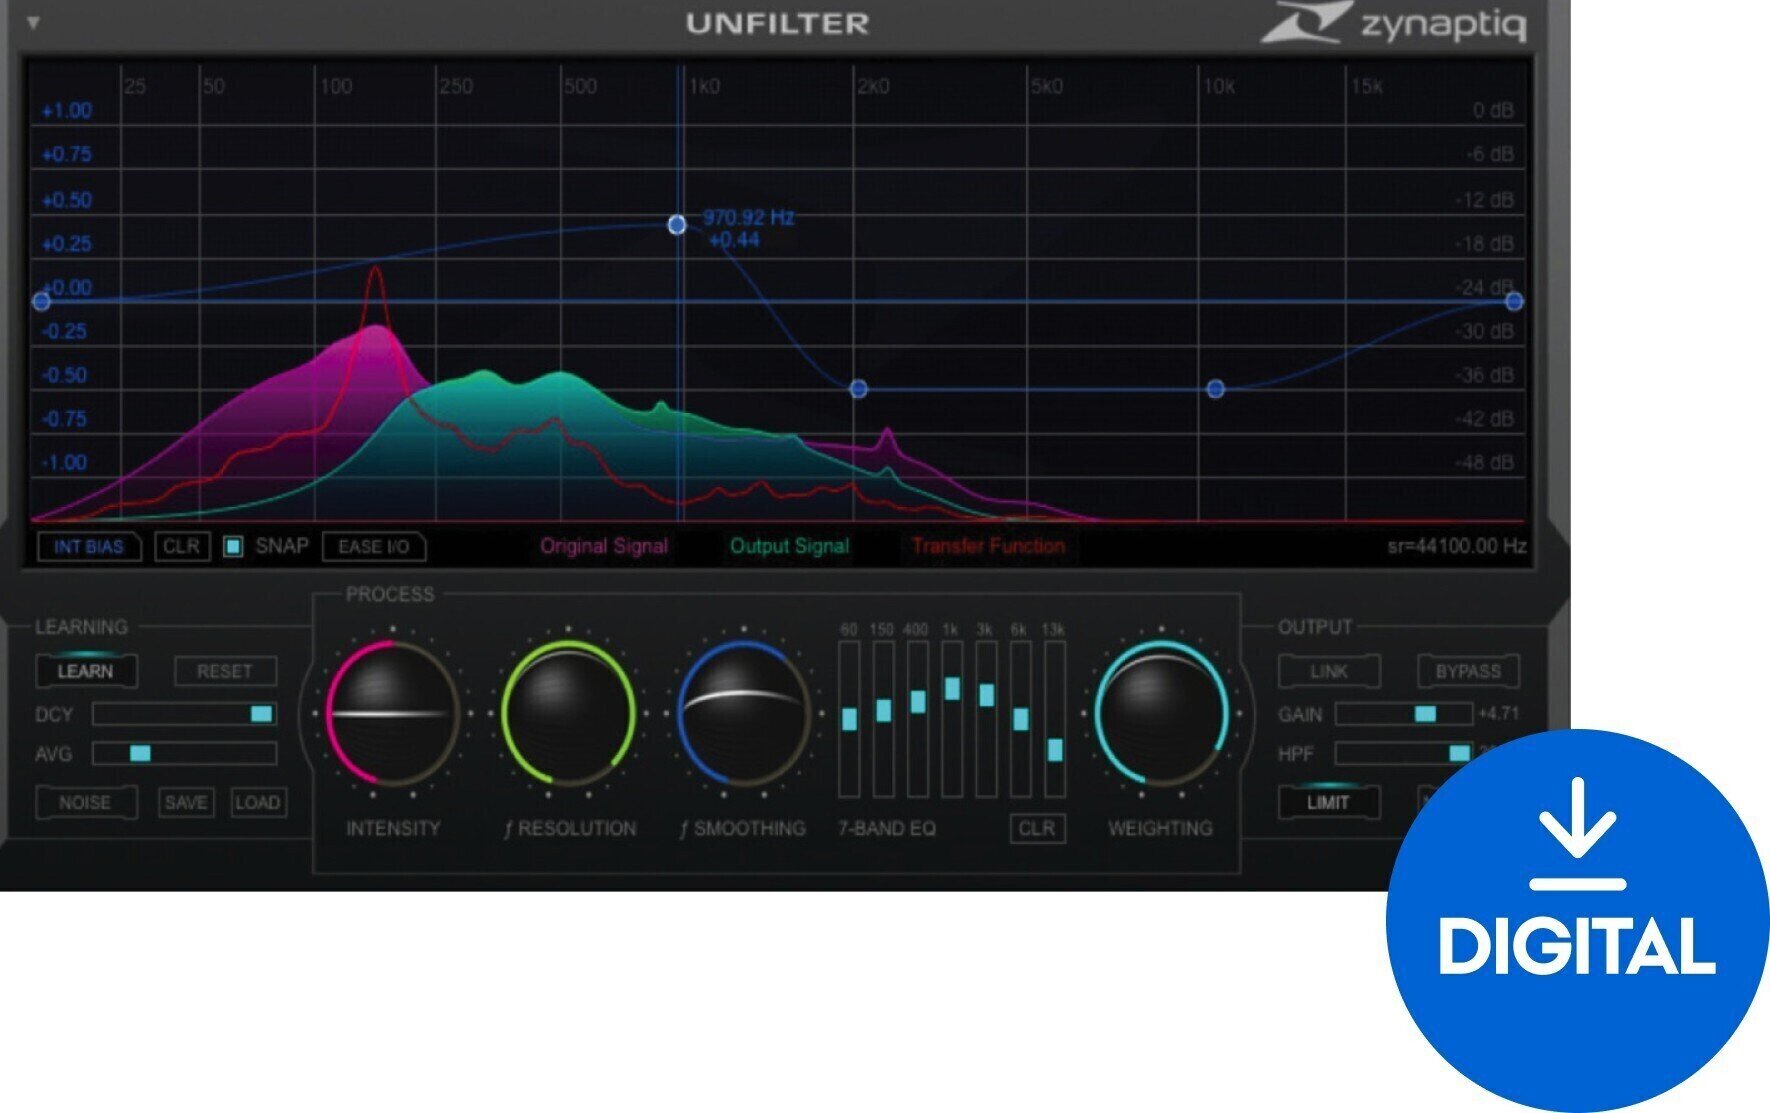
Task: Click the Digital download badge
Action: pyautogui.click(x=1576, y=920)
